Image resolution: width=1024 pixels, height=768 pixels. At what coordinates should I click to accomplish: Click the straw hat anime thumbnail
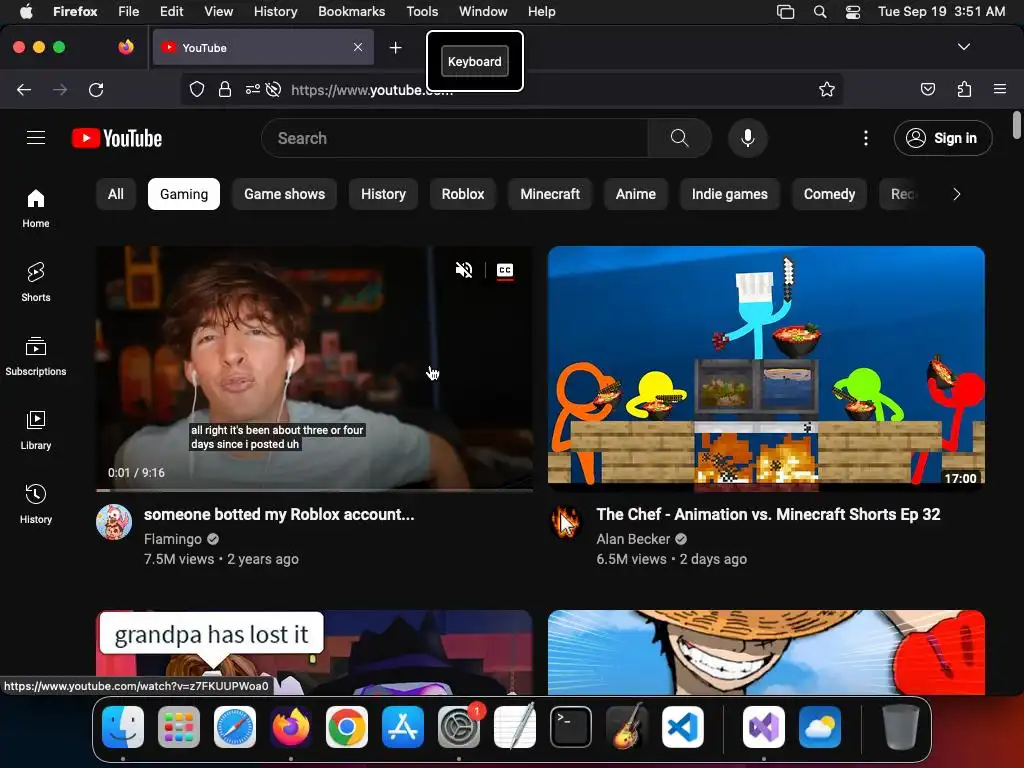(766, 652)
